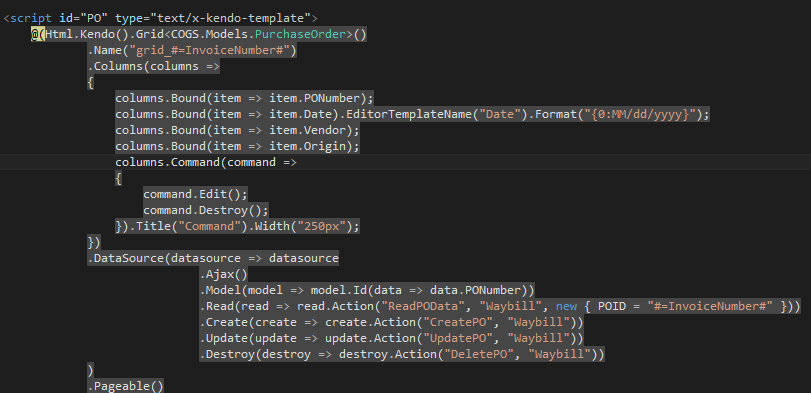Screen dimensions: 811x393
Task: Click the columns.Command(command => line
Action: pos(206,163)
